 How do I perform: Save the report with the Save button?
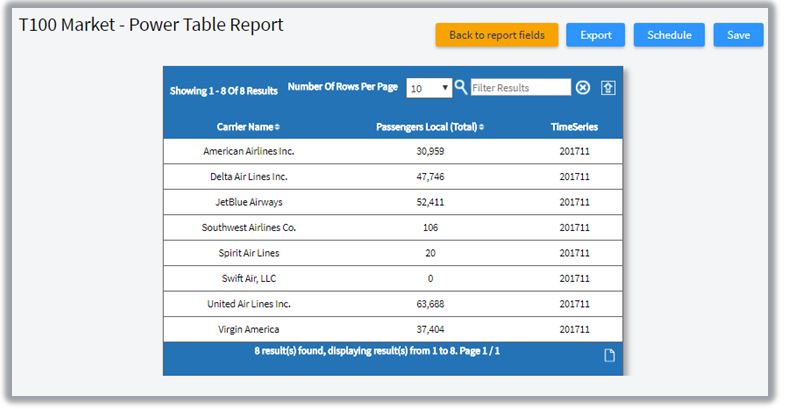coord(738,35)
